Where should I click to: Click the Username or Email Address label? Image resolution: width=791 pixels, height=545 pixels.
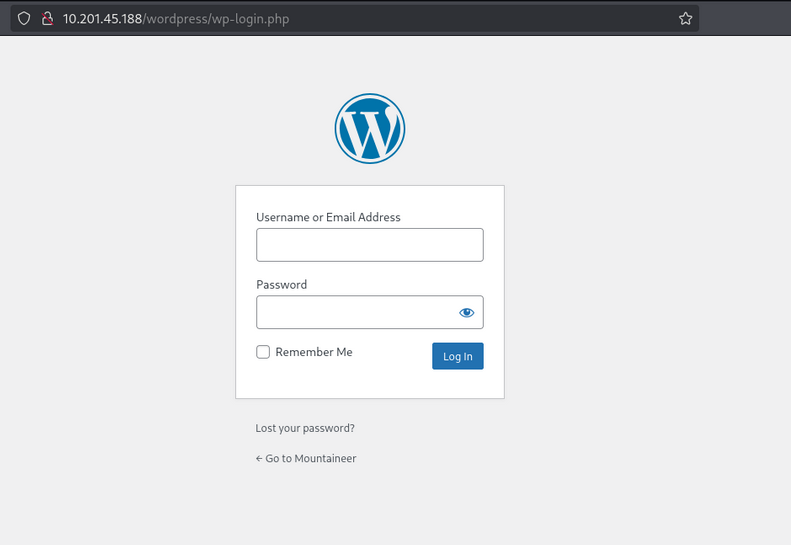pos(328,217)
